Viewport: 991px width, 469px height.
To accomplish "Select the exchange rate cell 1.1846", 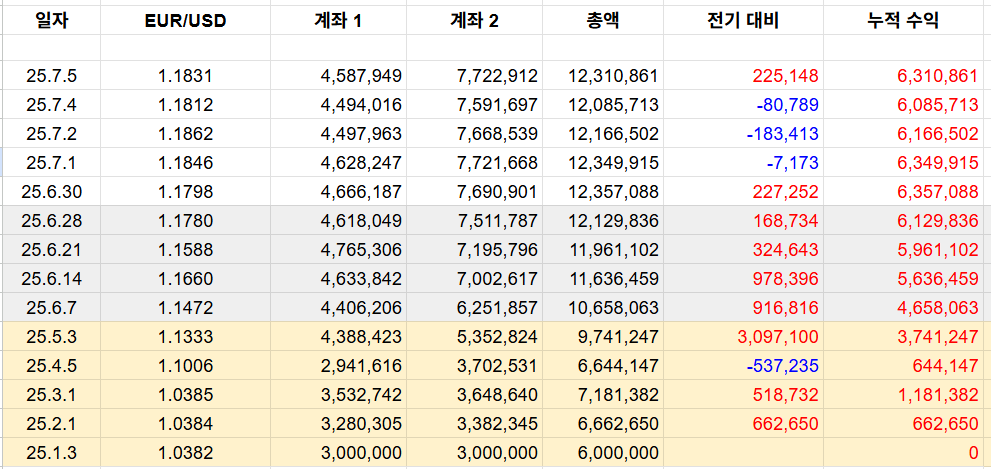I will click(185, 163).
